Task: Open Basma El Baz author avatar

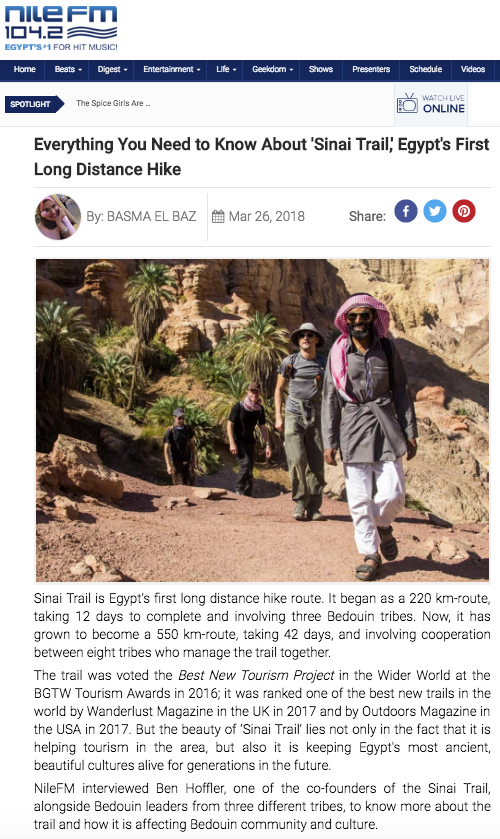Action: (x=58, y=217)
